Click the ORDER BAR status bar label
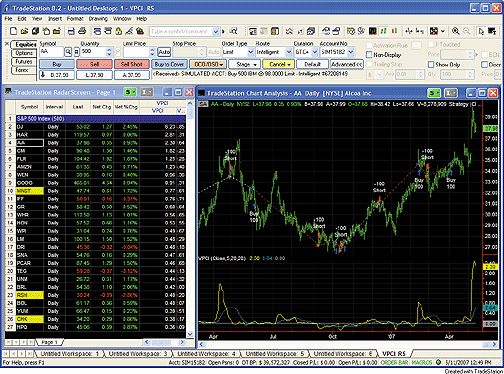The image size is (504, 374). pos(394,362)
